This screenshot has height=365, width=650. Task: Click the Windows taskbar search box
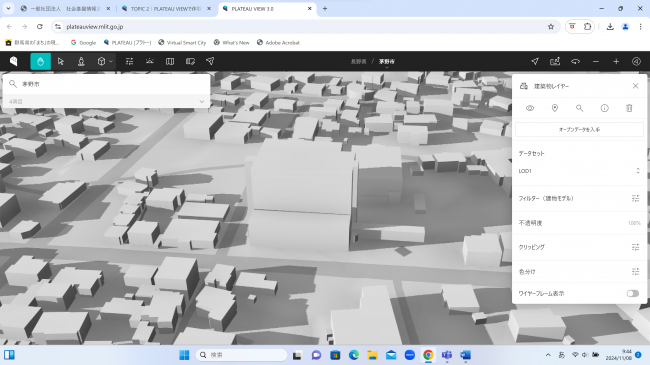[241, 355]
